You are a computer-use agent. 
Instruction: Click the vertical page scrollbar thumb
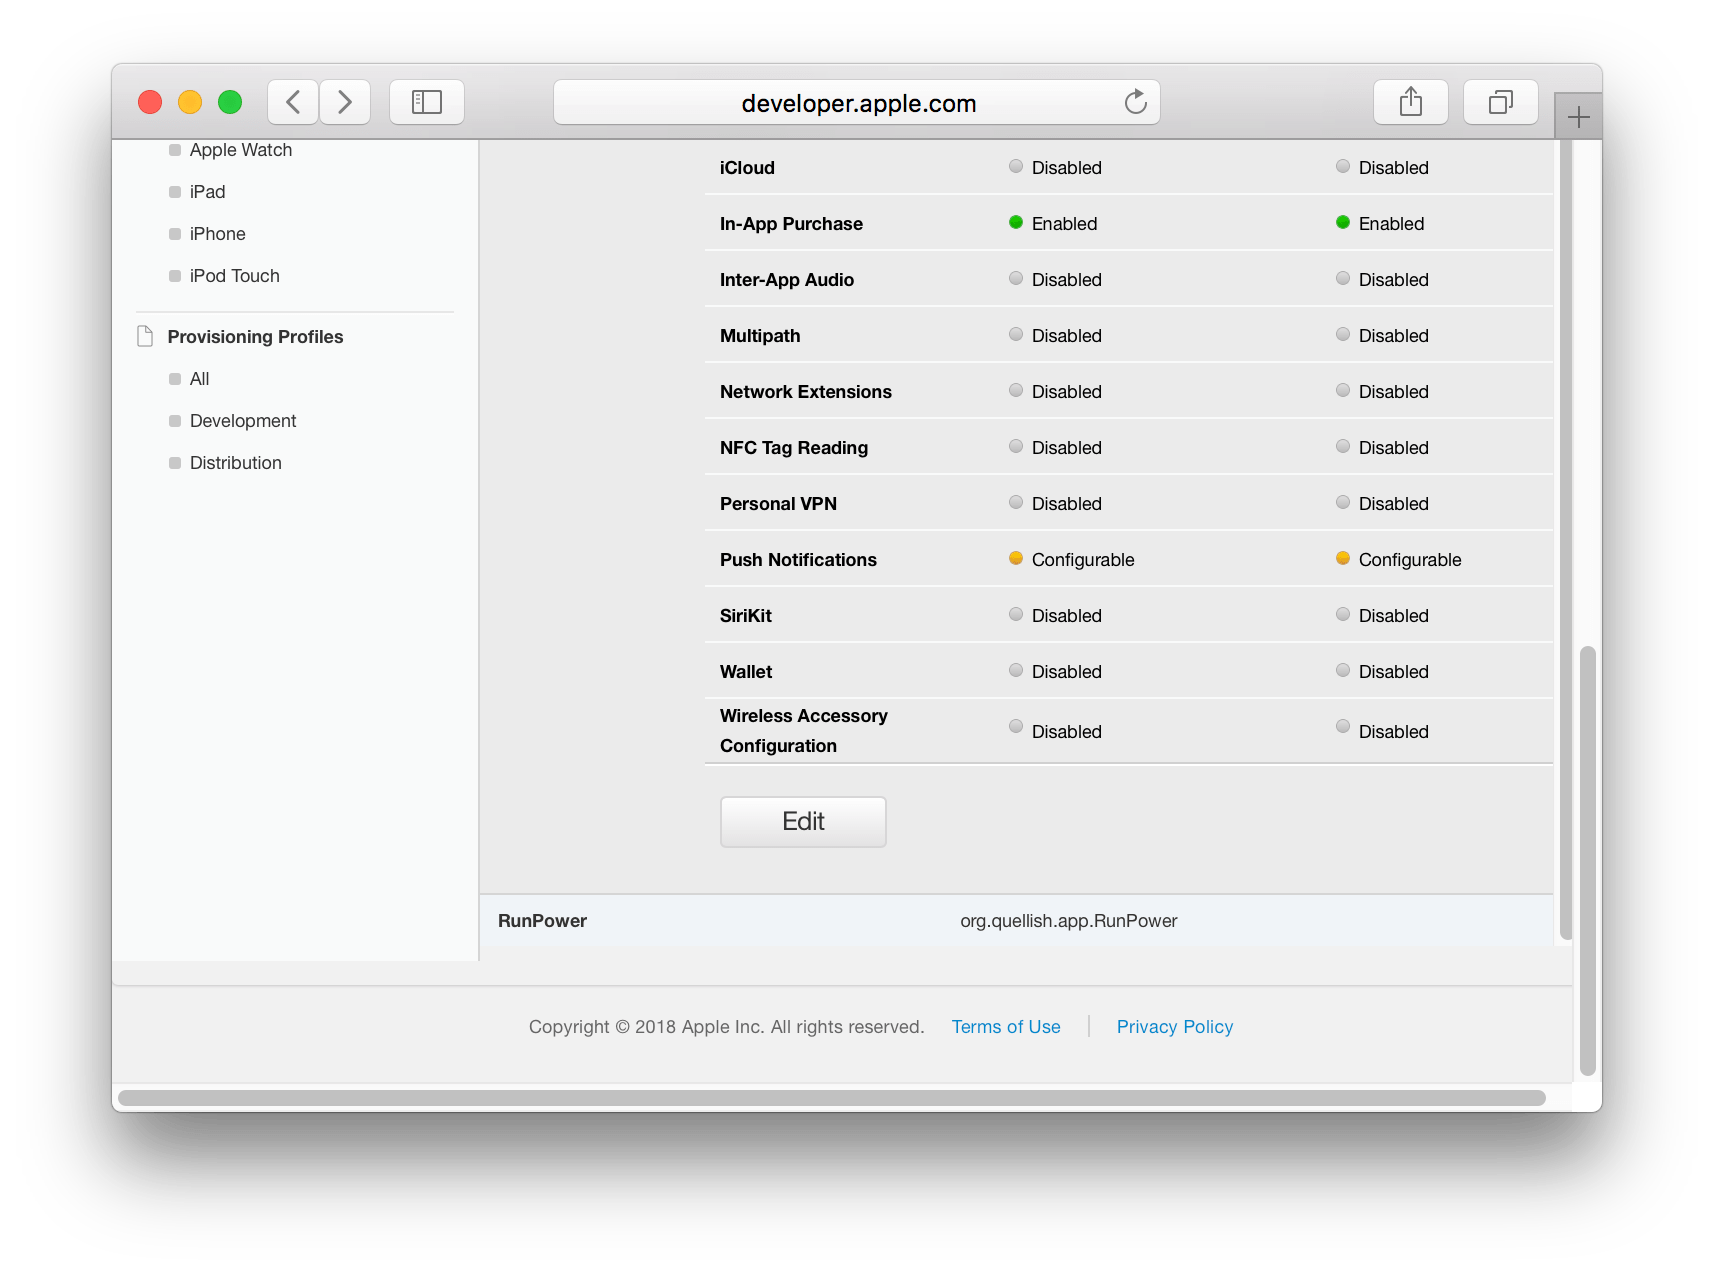click(x=1587, y=861)
